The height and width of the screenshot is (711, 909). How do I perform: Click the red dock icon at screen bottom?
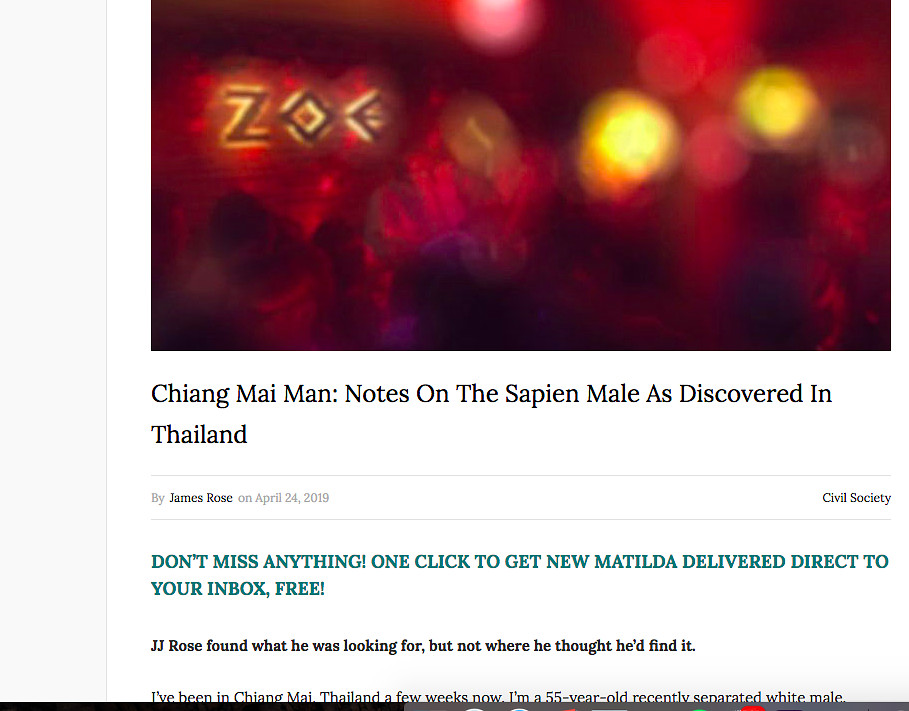(754, 709)
